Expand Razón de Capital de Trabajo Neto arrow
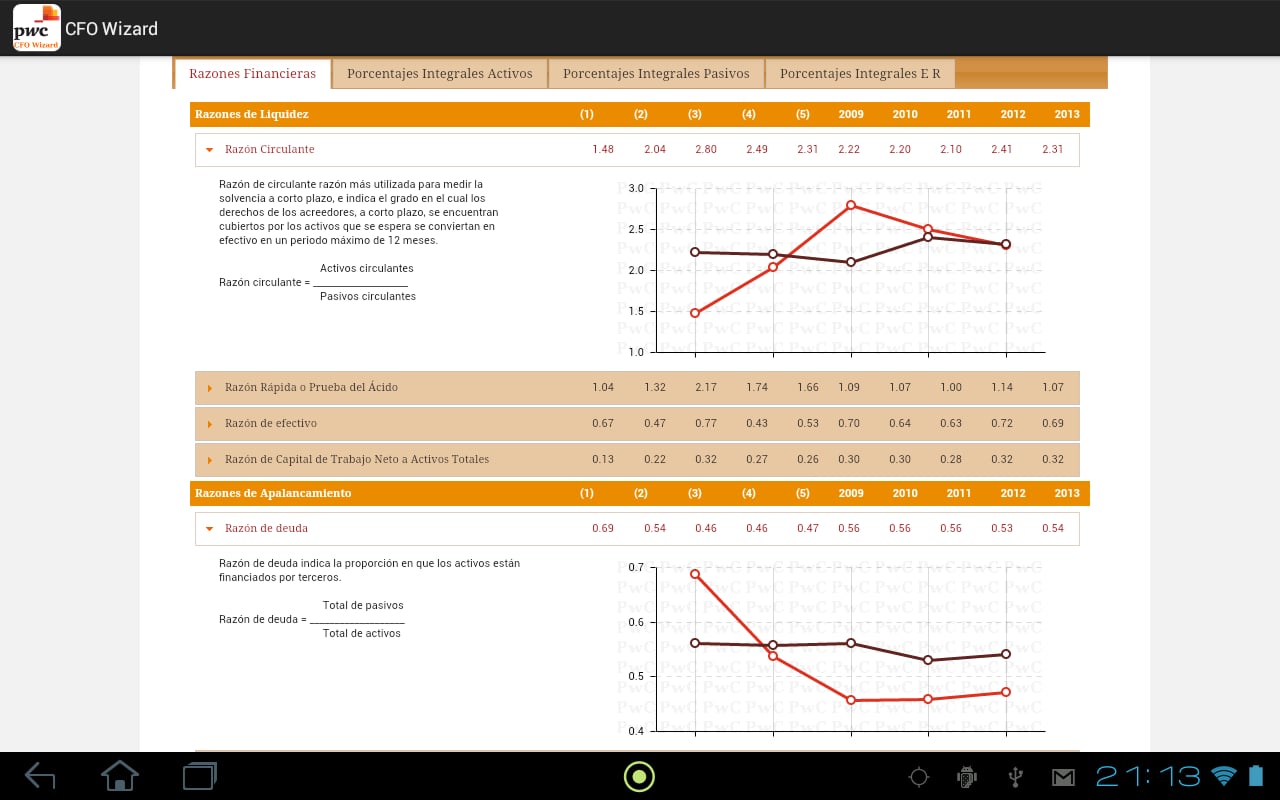The height and width of the screenshot is (800, 1280). click(209, 460)
